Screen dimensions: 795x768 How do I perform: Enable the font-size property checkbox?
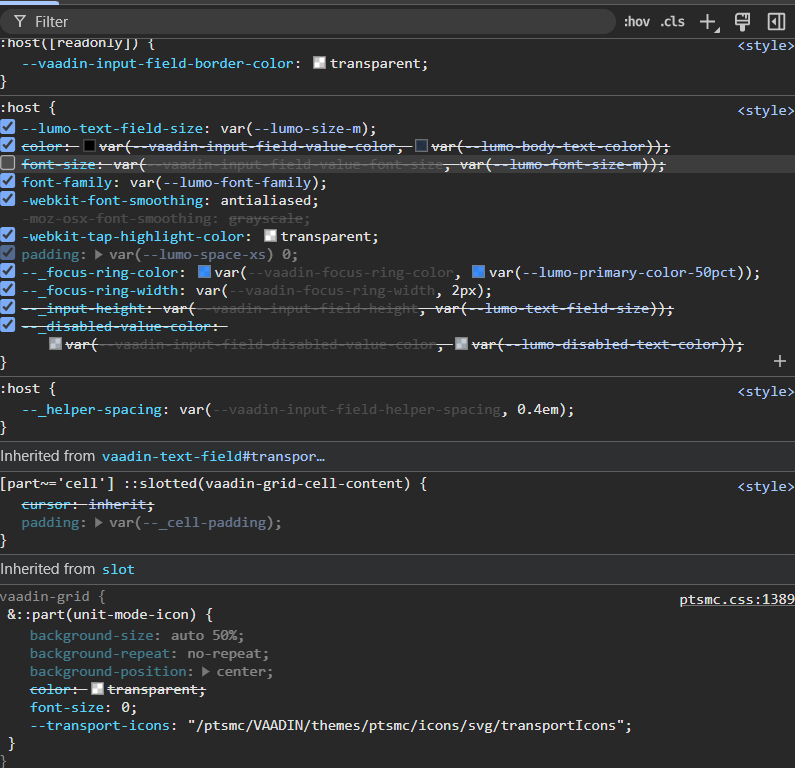[x=8, y=164]
